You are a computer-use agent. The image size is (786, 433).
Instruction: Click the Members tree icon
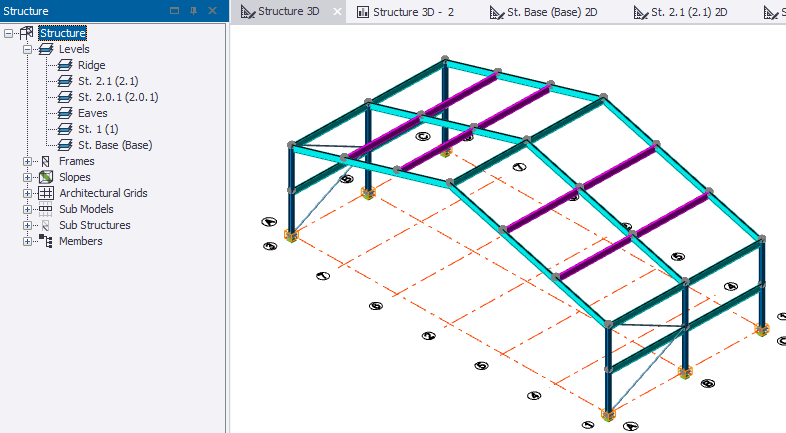click(x=46, y=241)
